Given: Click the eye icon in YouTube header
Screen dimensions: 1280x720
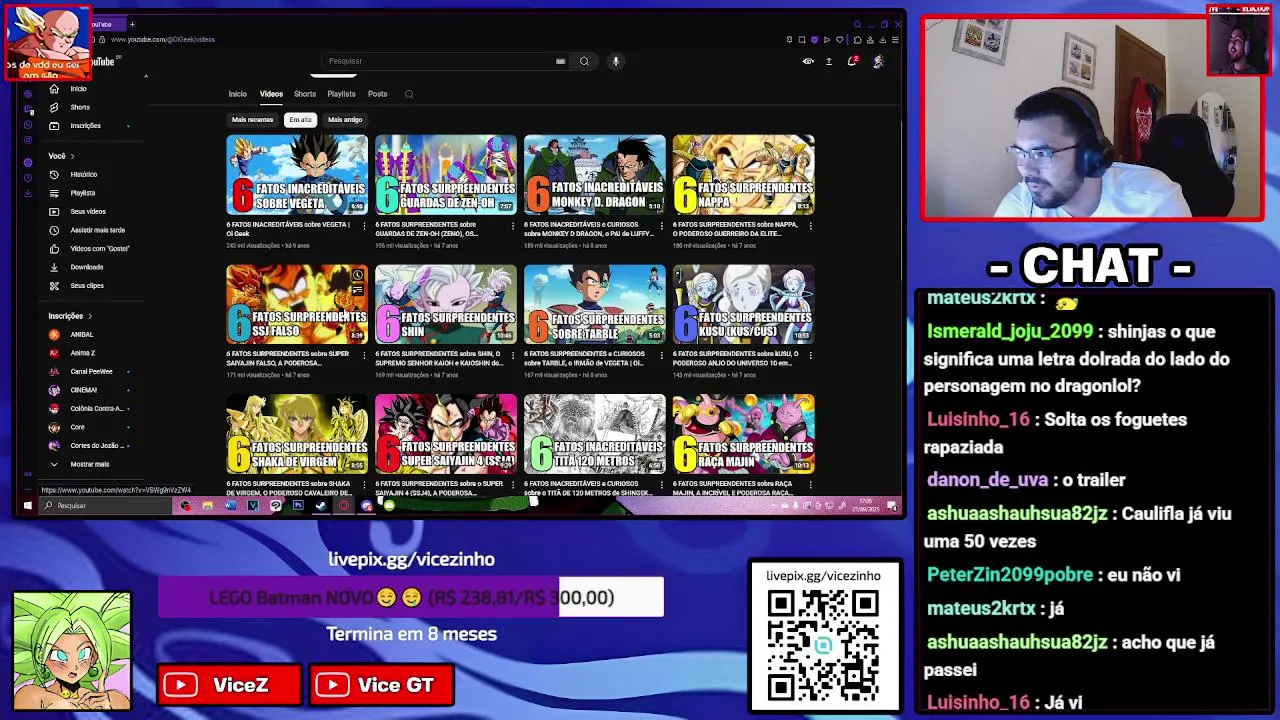Looking at the screenshot, I should coord(808,61).
